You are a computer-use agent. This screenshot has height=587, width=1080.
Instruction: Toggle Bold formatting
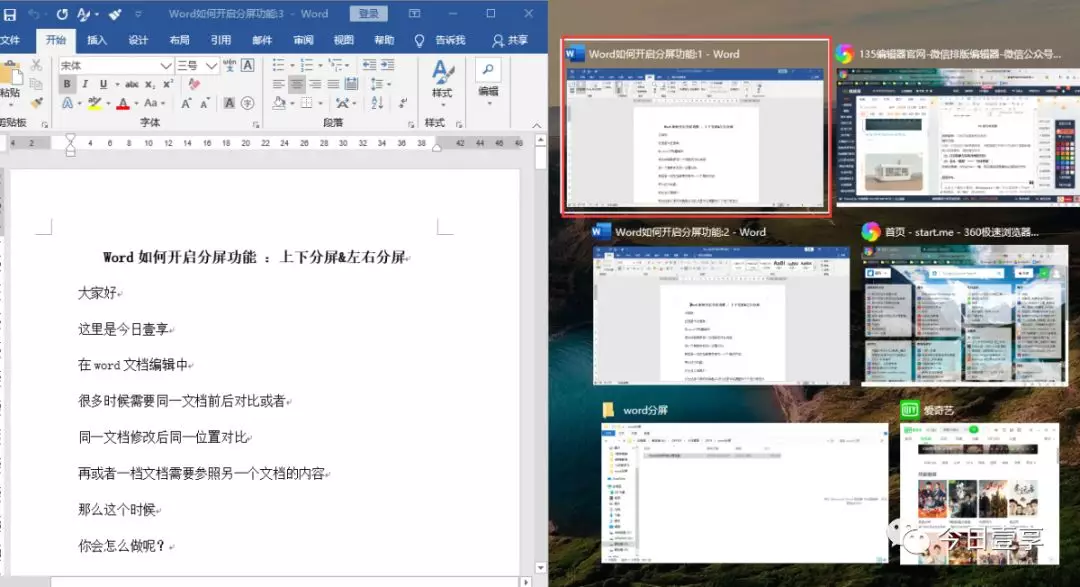point(67,84)
